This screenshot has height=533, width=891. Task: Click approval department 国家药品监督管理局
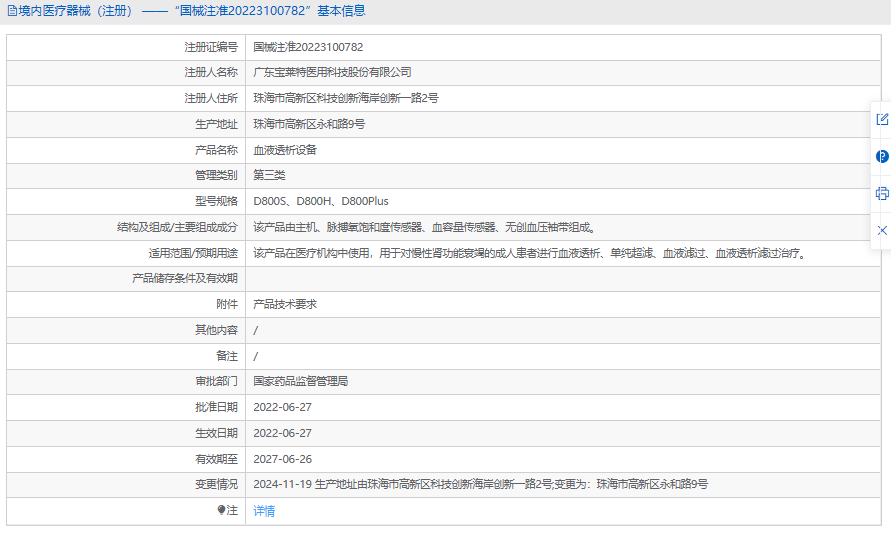301,381
